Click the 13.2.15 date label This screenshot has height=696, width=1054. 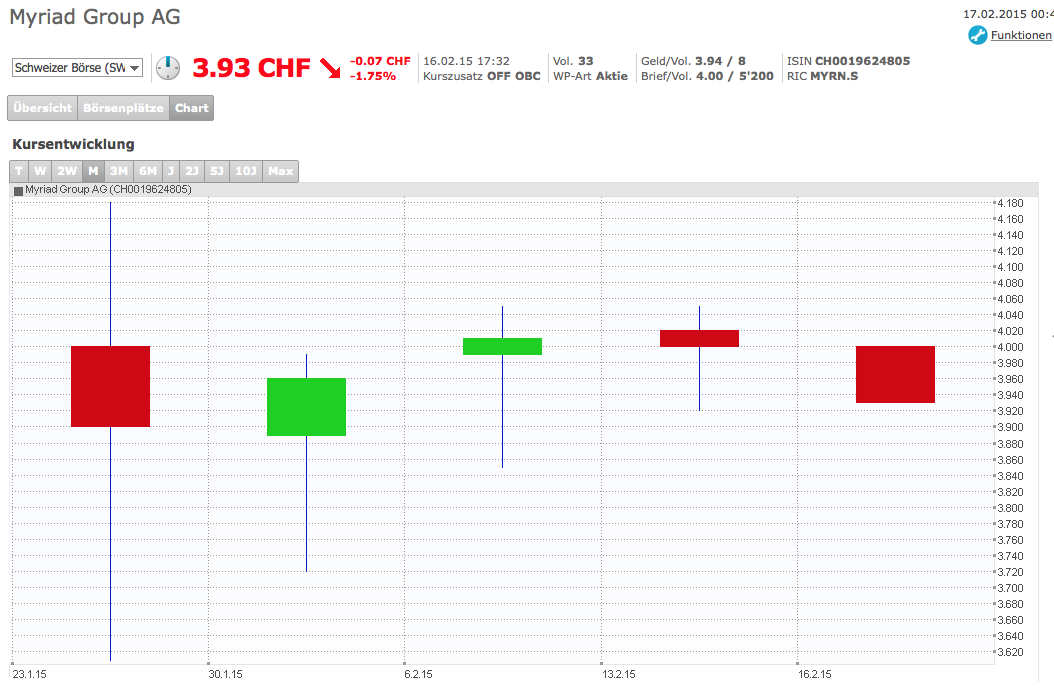[x=618, y=674]
